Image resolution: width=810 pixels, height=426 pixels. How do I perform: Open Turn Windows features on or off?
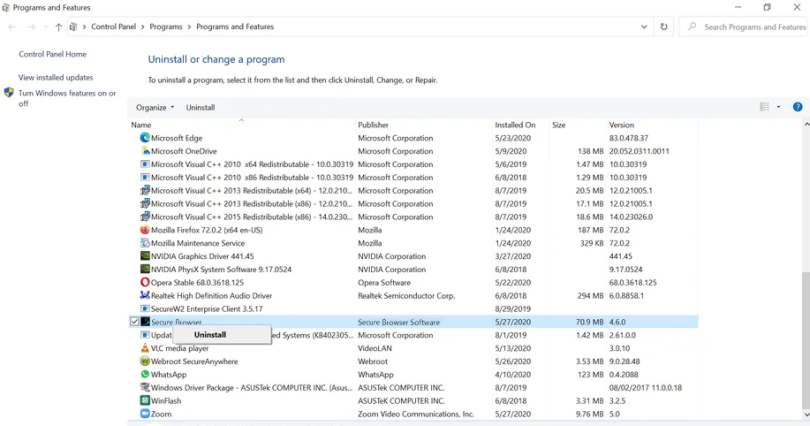pyautogui.click(x=67, y=98)
